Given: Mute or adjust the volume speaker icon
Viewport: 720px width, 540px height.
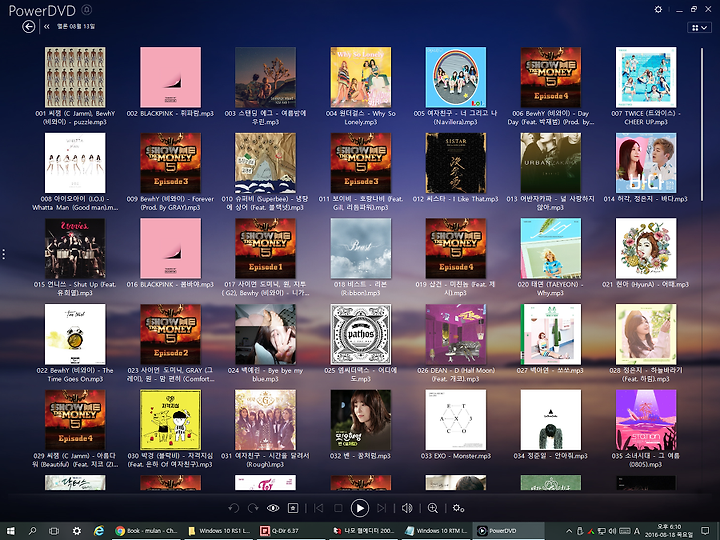Looking at the screenshot, I should (x=407, y=508).
